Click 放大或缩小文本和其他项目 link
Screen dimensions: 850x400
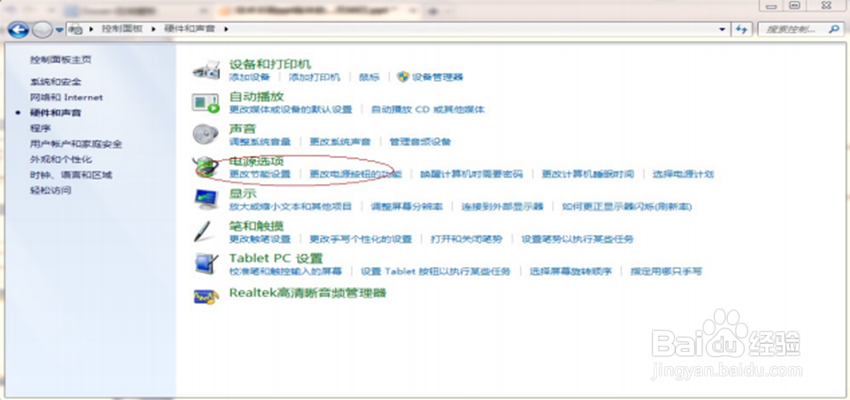(x=291, y=207)
